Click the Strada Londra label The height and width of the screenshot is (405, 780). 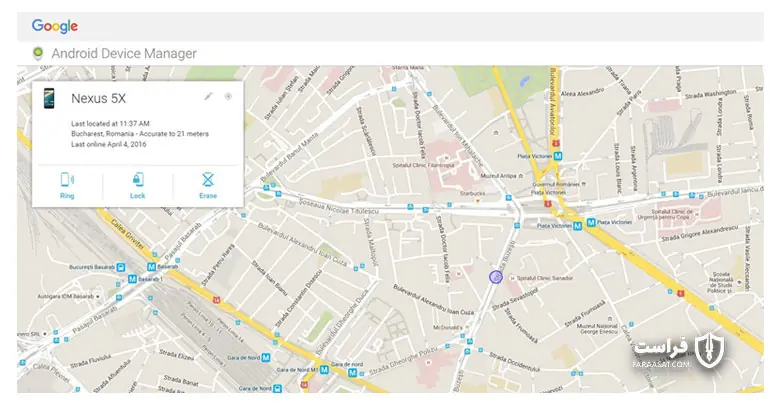(x=719, y=165)
